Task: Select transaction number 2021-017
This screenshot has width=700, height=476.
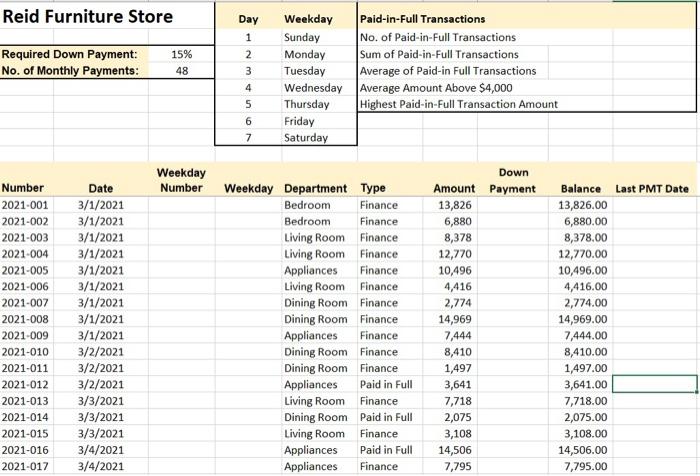Action: pos(25,466)
